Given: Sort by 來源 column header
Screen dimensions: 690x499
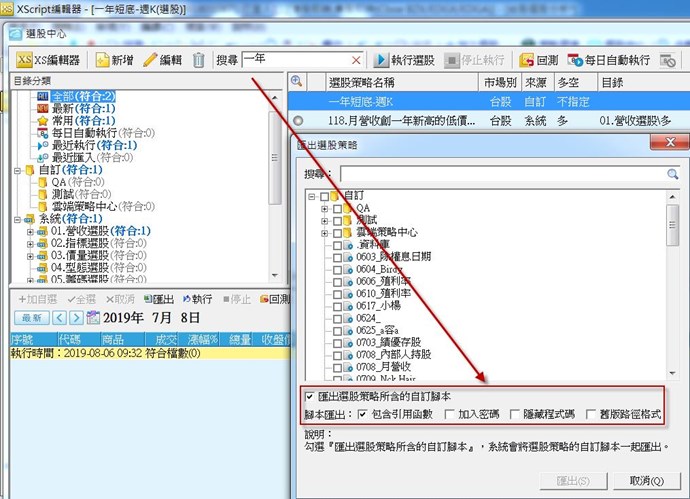Looking at the screenshot, I should pos(538,82).
